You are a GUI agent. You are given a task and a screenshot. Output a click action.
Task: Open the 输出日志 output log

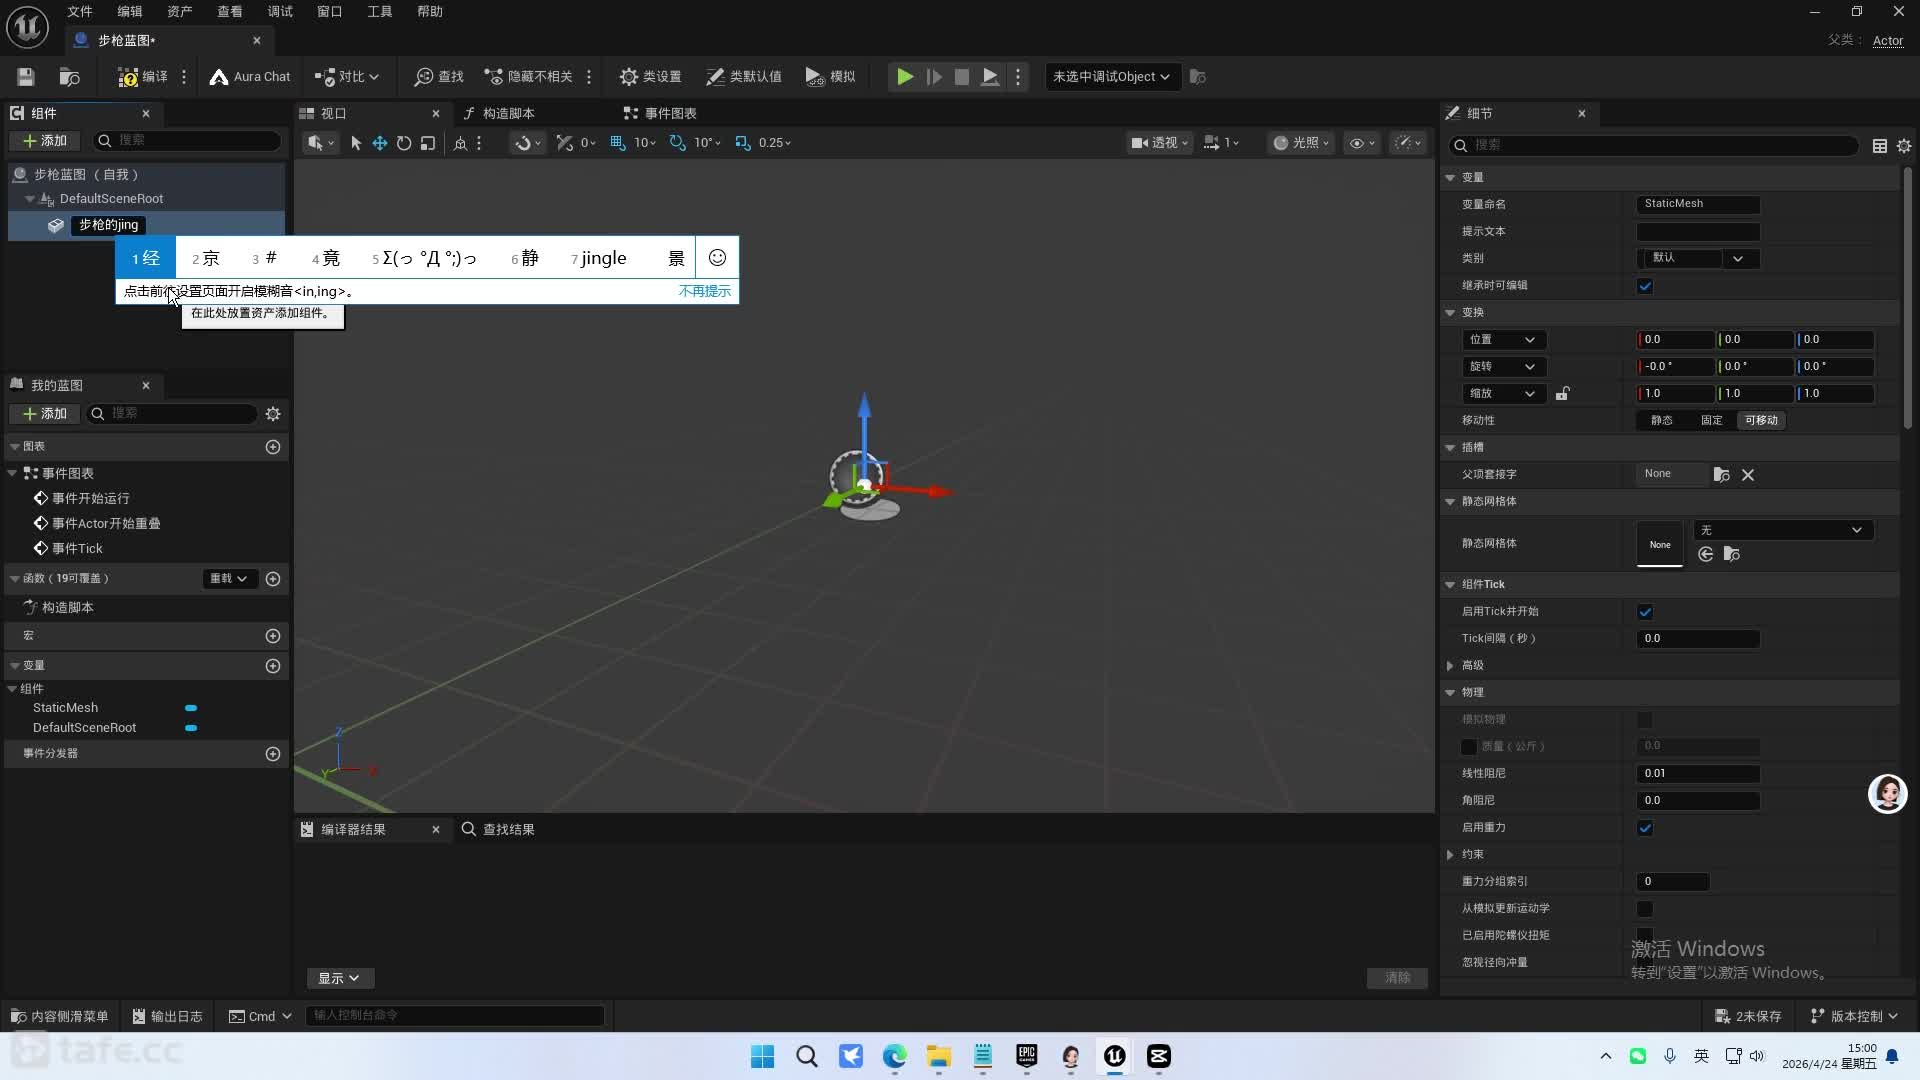[167, 1016]
